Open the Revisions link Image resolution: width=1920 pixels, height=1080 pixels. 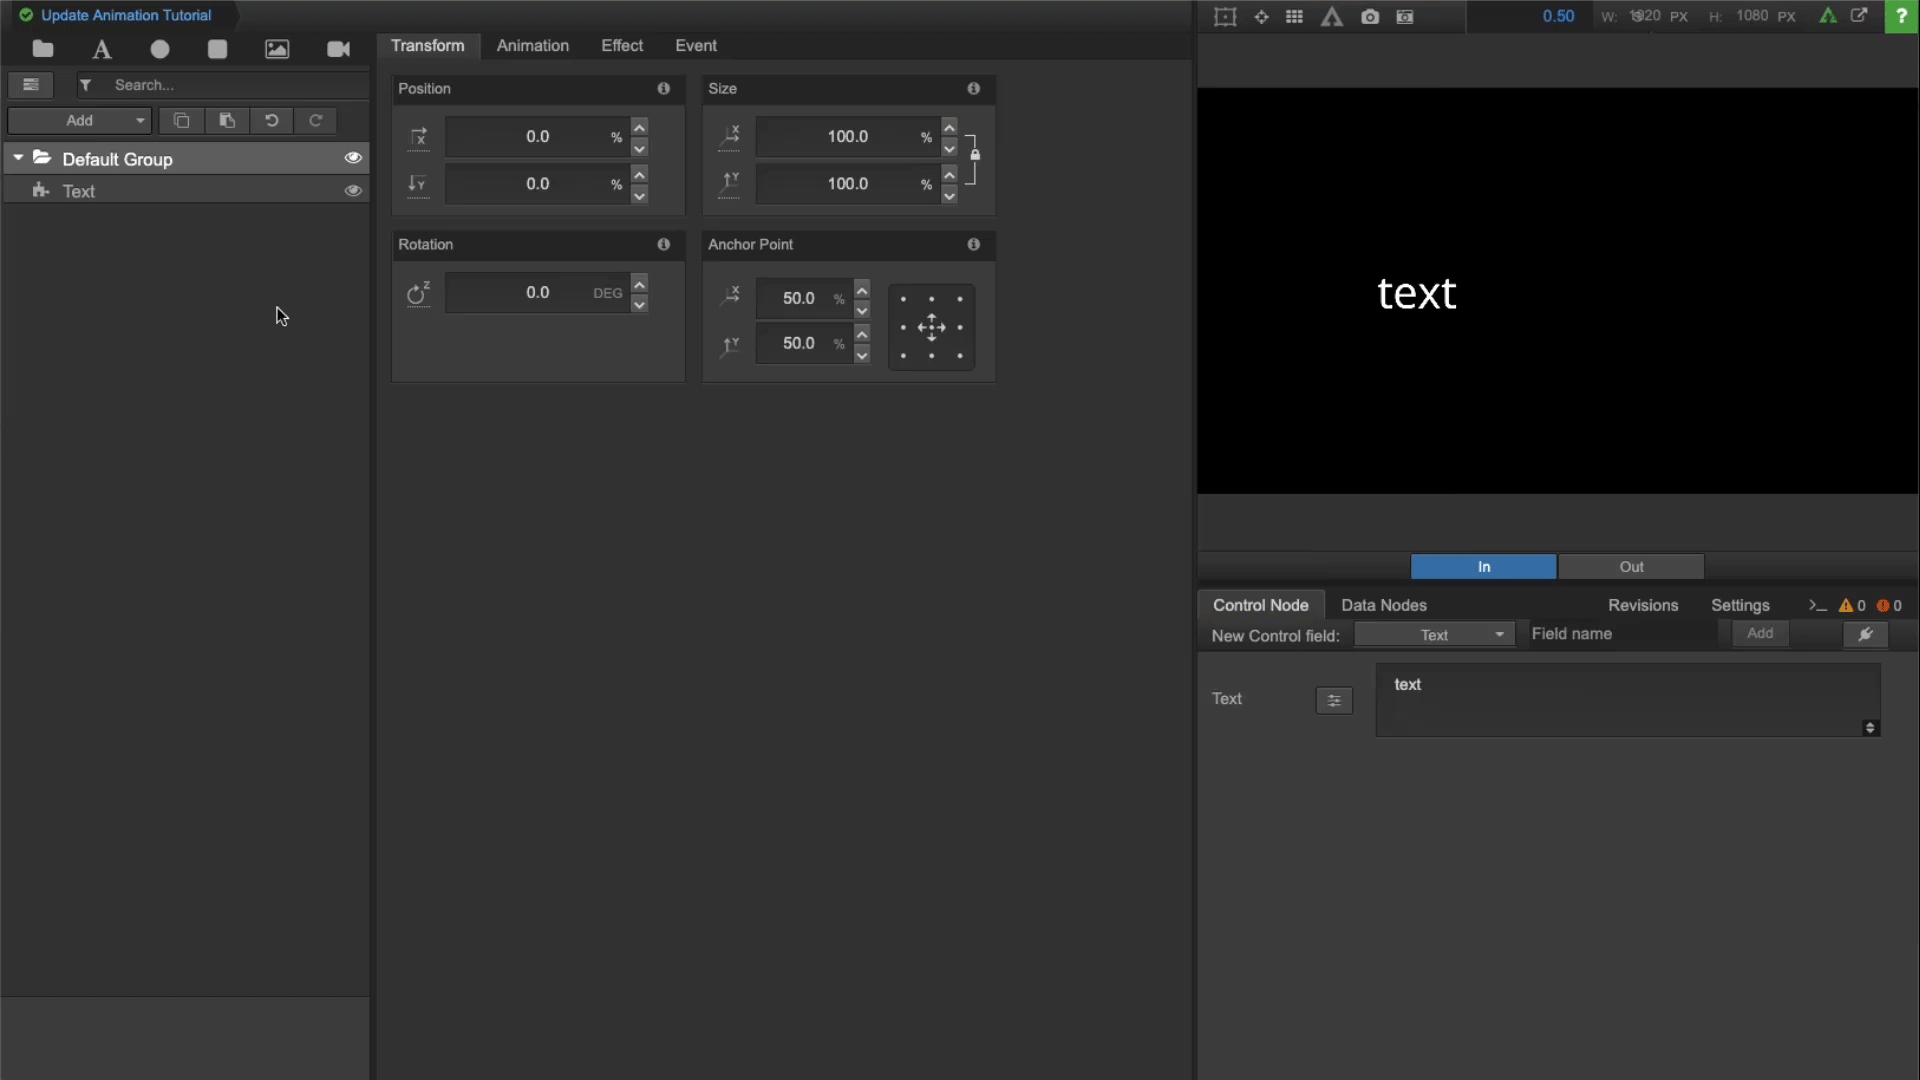1642,605
